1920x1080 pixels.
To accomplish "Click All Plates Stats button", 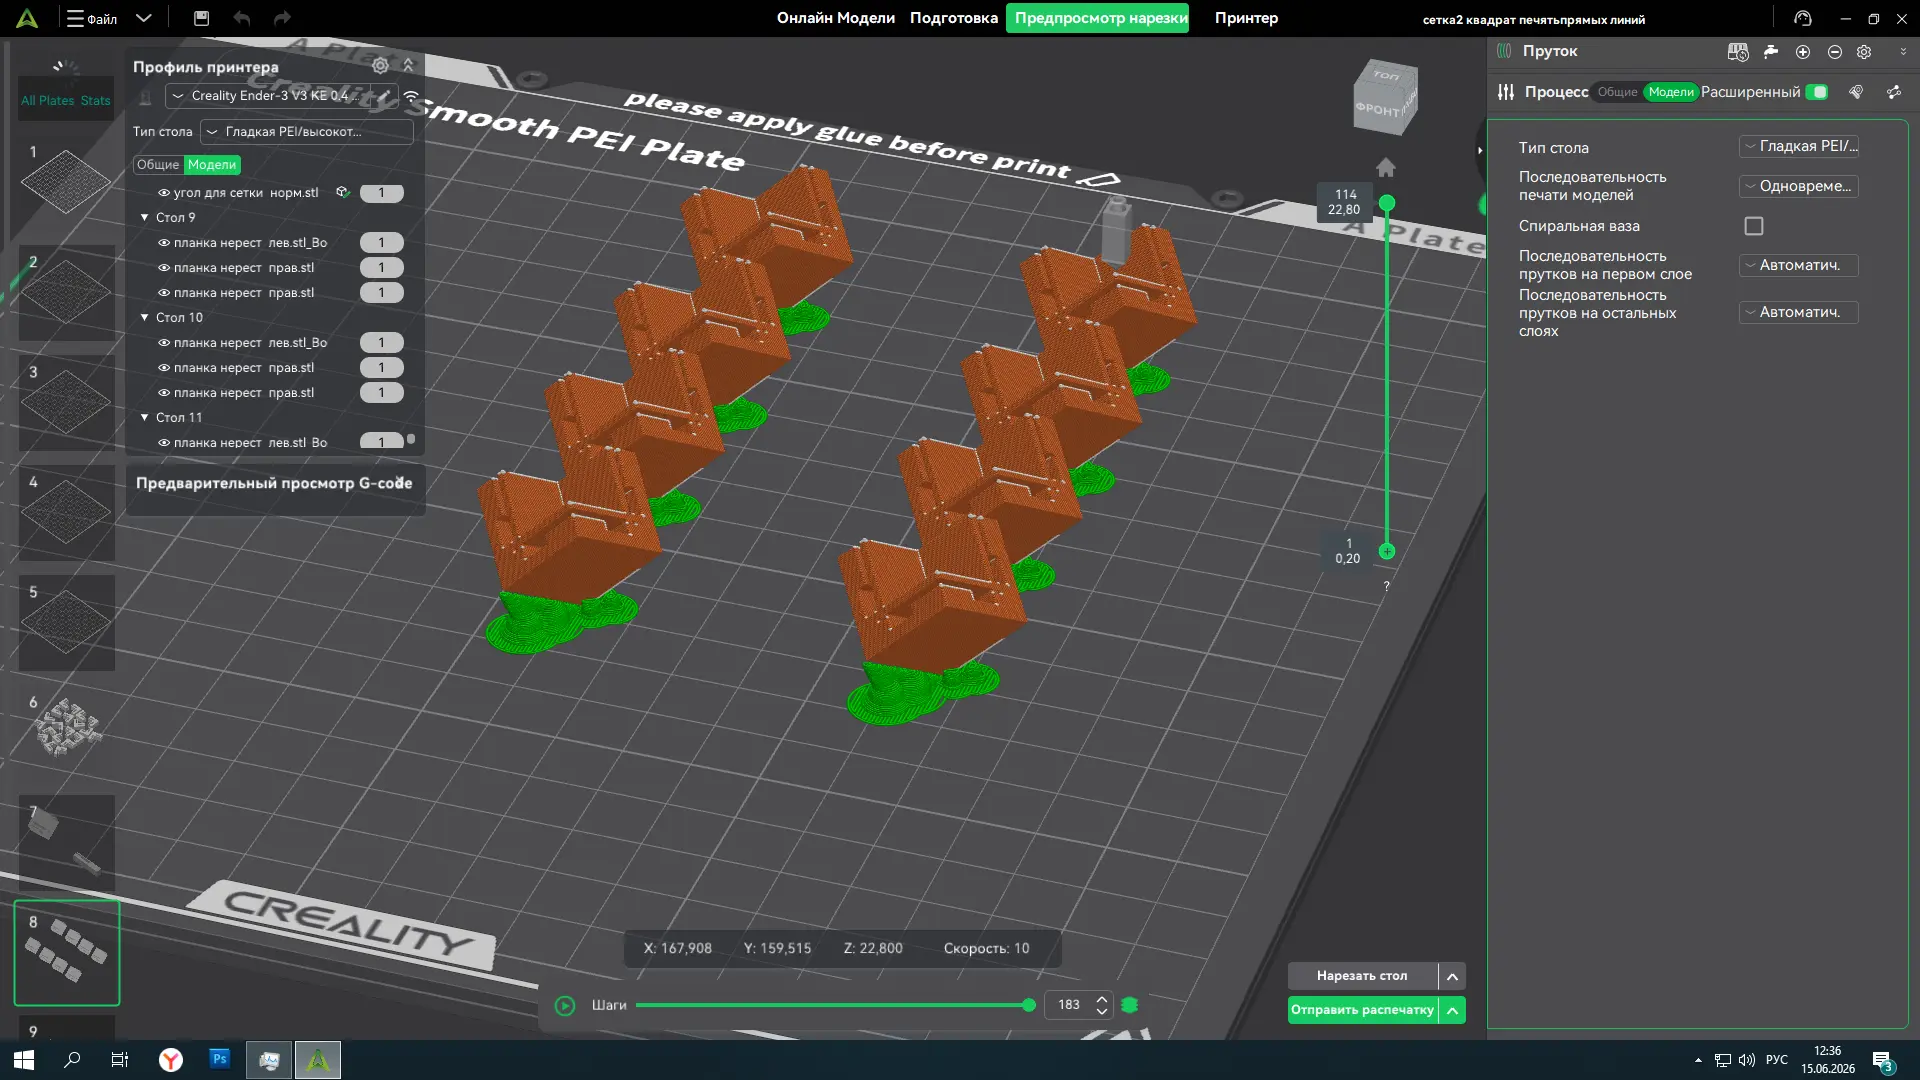I will click(66, 100).
